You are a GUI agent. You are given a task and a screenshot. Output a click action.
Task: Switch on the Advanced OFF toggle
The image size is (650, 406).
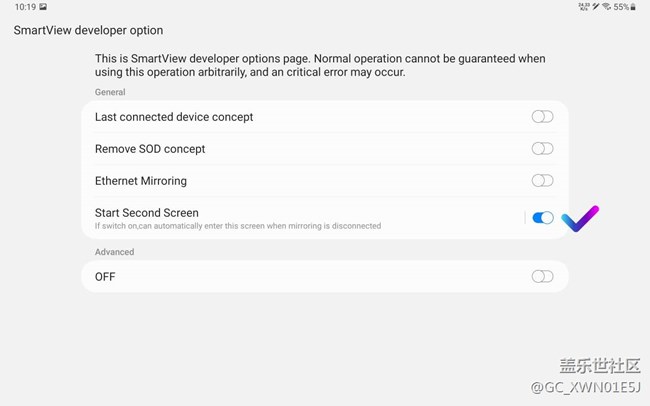tap(542, 276)
